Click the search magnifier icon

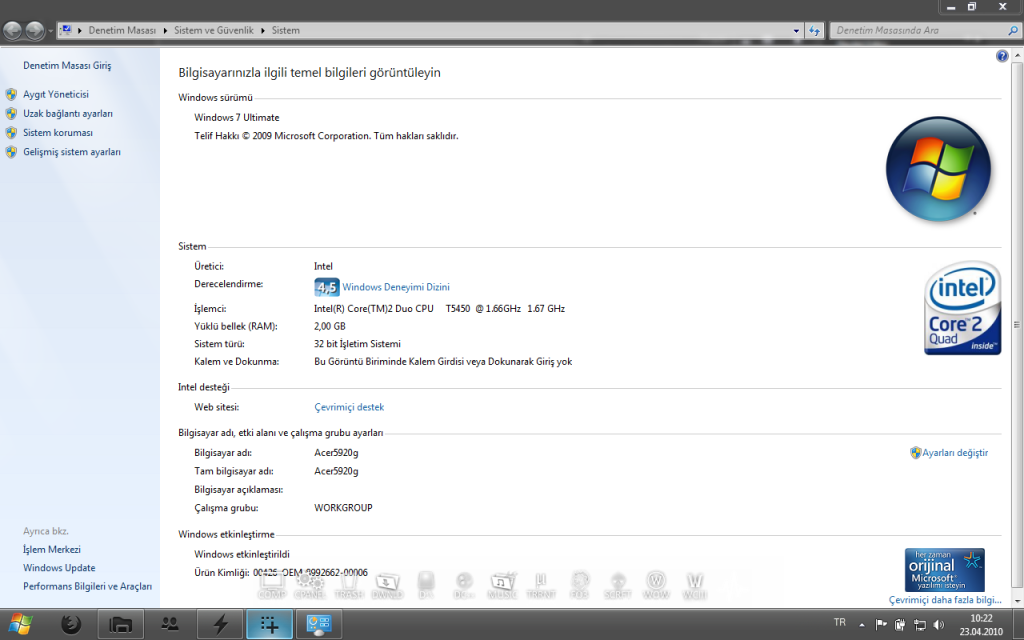click(x=1012, y=31)
